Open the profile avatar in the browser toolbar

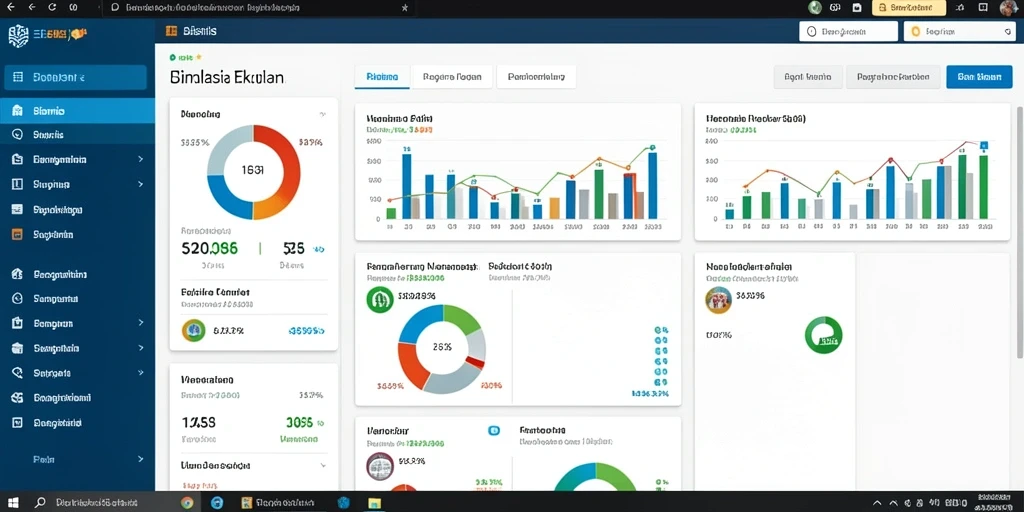(x=1008, y=8)
